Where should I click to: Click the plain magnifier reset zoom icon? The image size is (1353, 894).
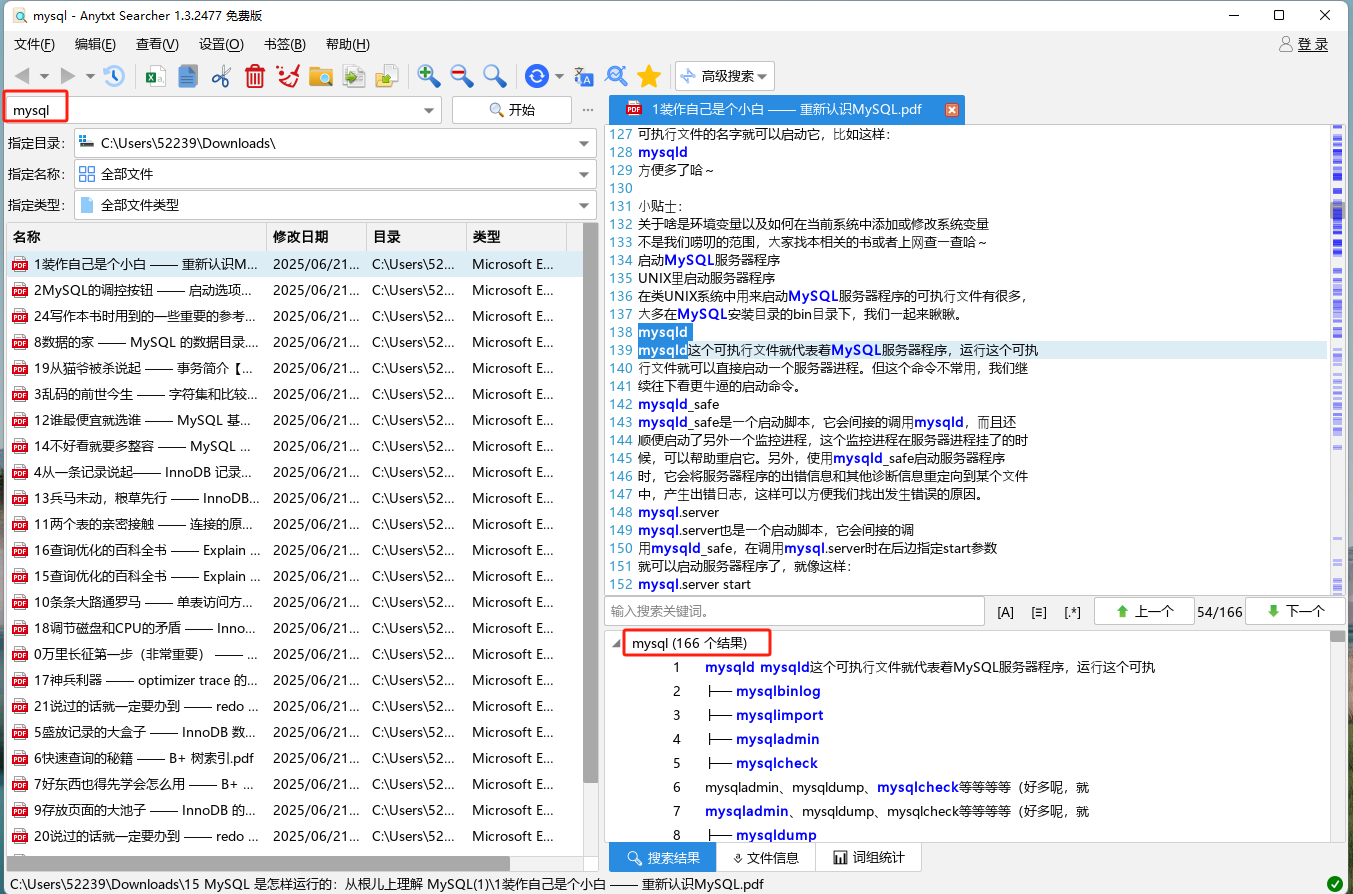pyautogui.click(x=495, y=76)
